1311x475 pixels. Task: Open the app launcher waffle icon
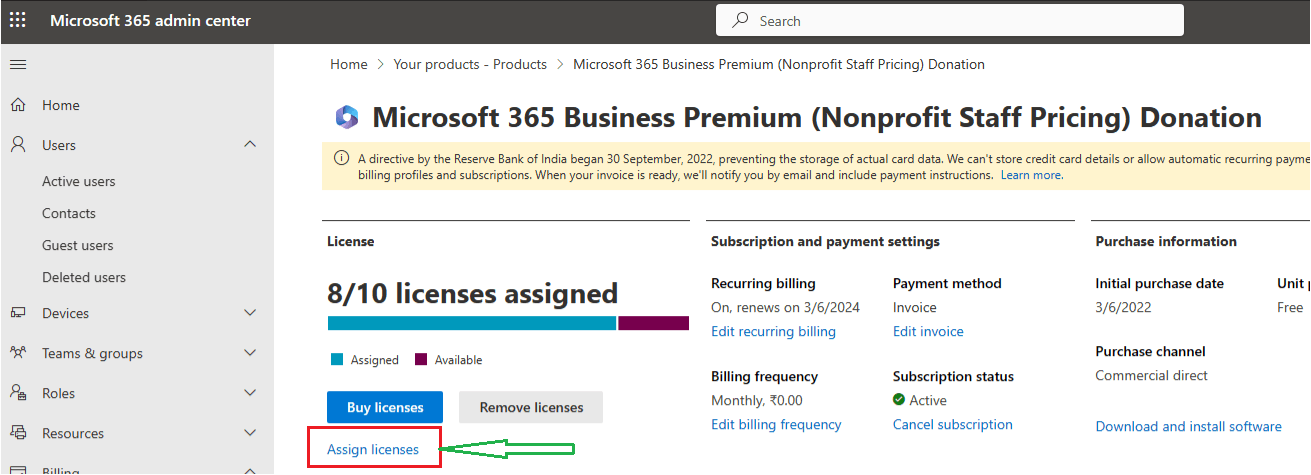[x=18, y=21]
